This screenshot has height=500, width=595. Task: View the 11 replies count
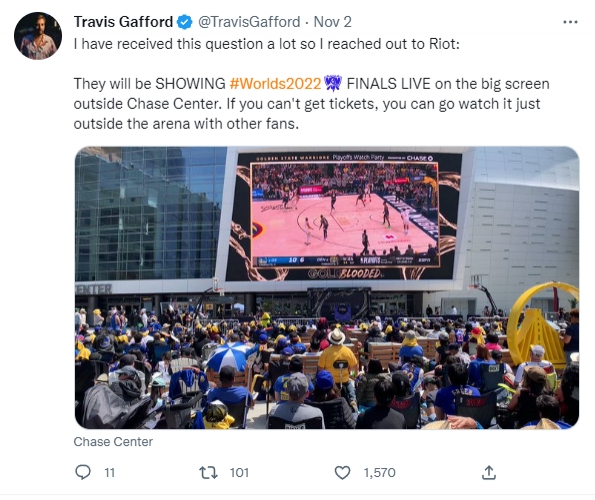tap(110, 473)
